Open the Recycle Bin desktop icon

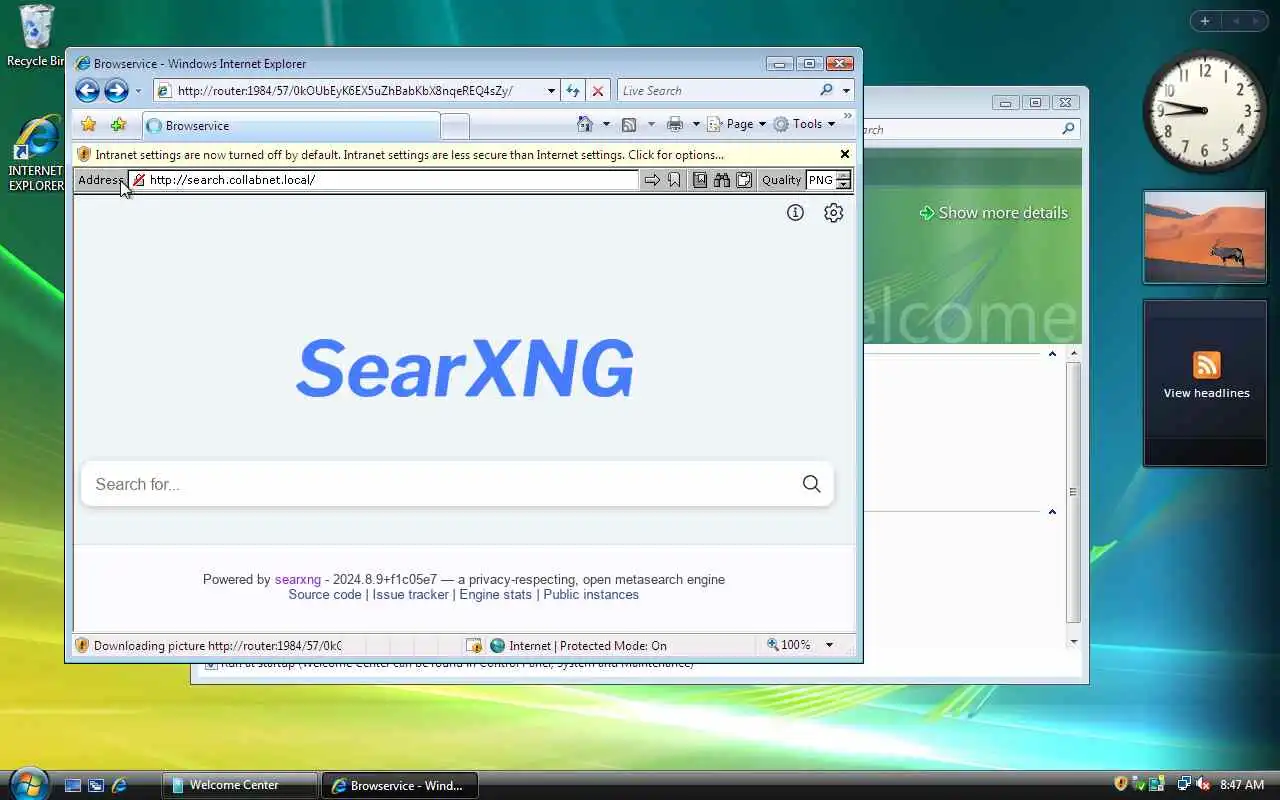click(x=37, y=36)
